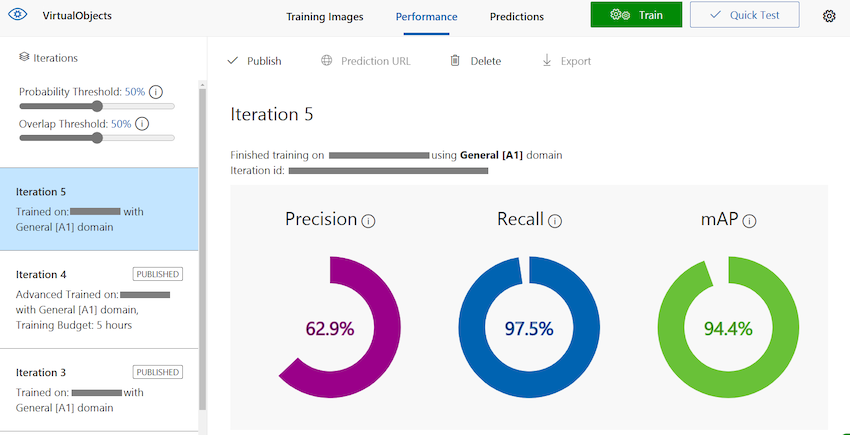The width and height of the screenshot is (850, 435).
Task: Select Iteration 3 in the iterations list
Action: (x=99, y=390)
